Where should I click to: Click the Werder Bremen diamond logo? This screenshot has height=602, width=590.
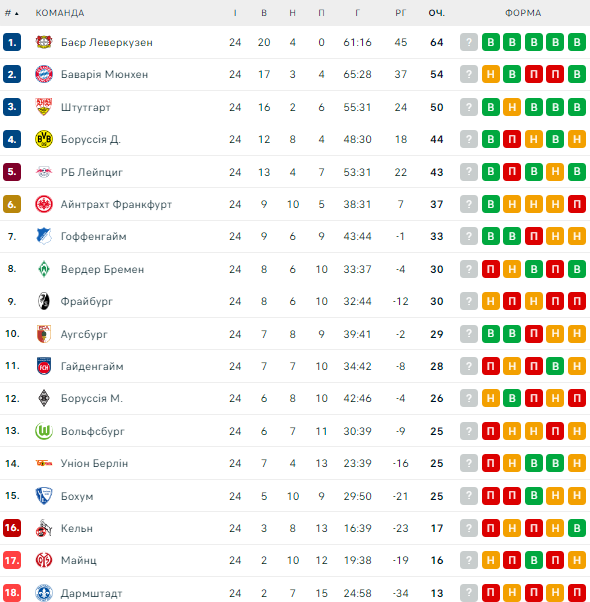pyautogui.click(x=44, y=269)
